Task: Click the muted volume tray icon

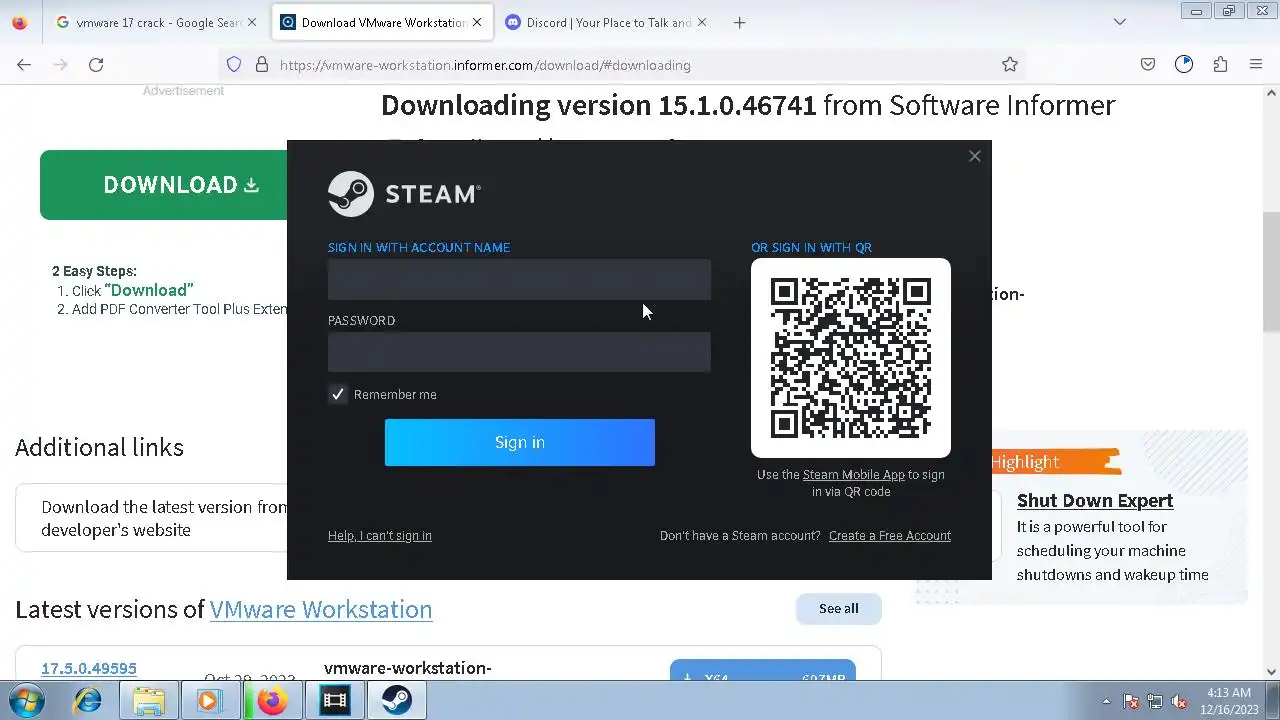Action: coord(1179,701)
